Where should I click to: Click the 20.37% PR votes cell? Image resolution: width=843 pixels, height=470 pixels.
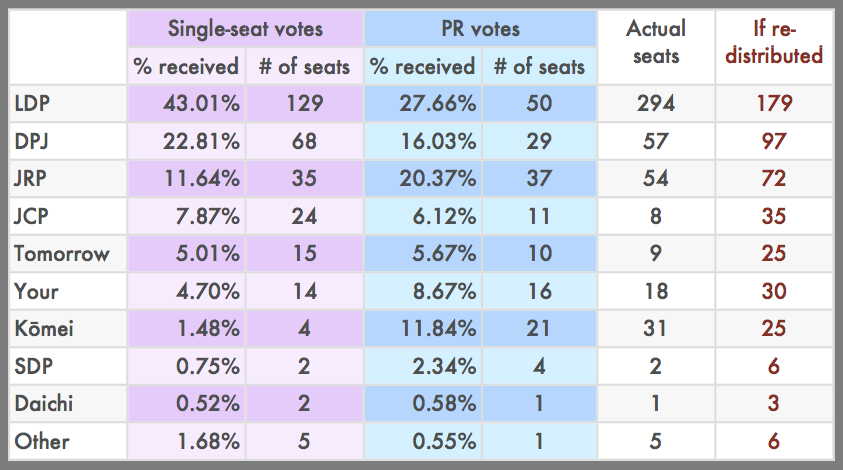coord(423,179)
